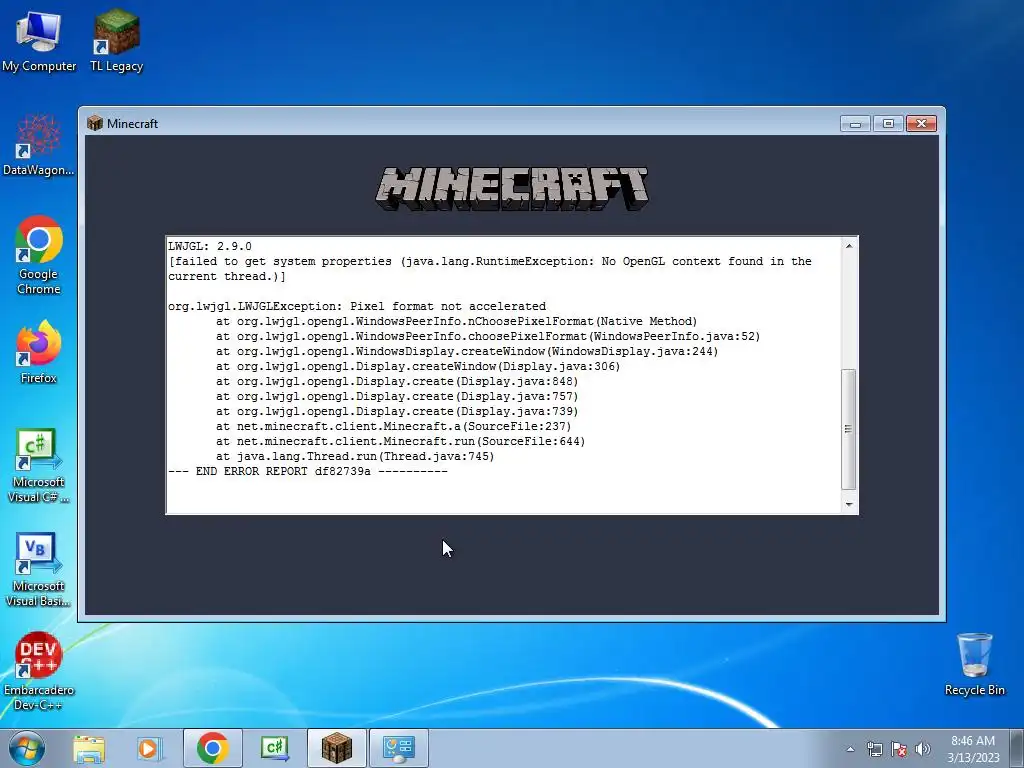Image resolution: width=1024 pixels, height=768 pixels.
Task: Open Microsoft Visual Basic desktop shortcut
Action: pos(39,570)
